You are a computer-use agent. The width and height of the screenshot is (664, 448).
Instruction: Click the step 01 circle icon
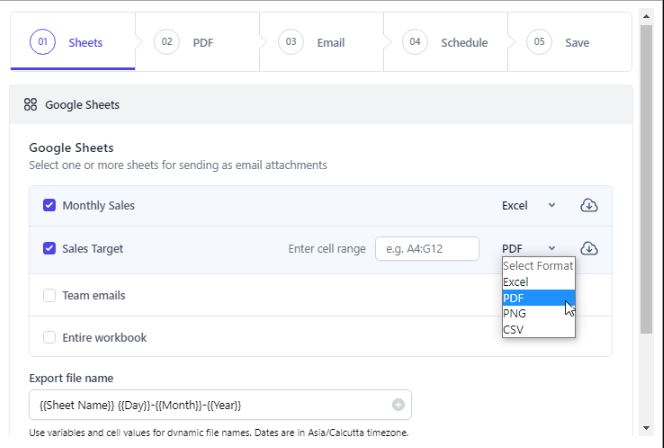click(42, 42)
